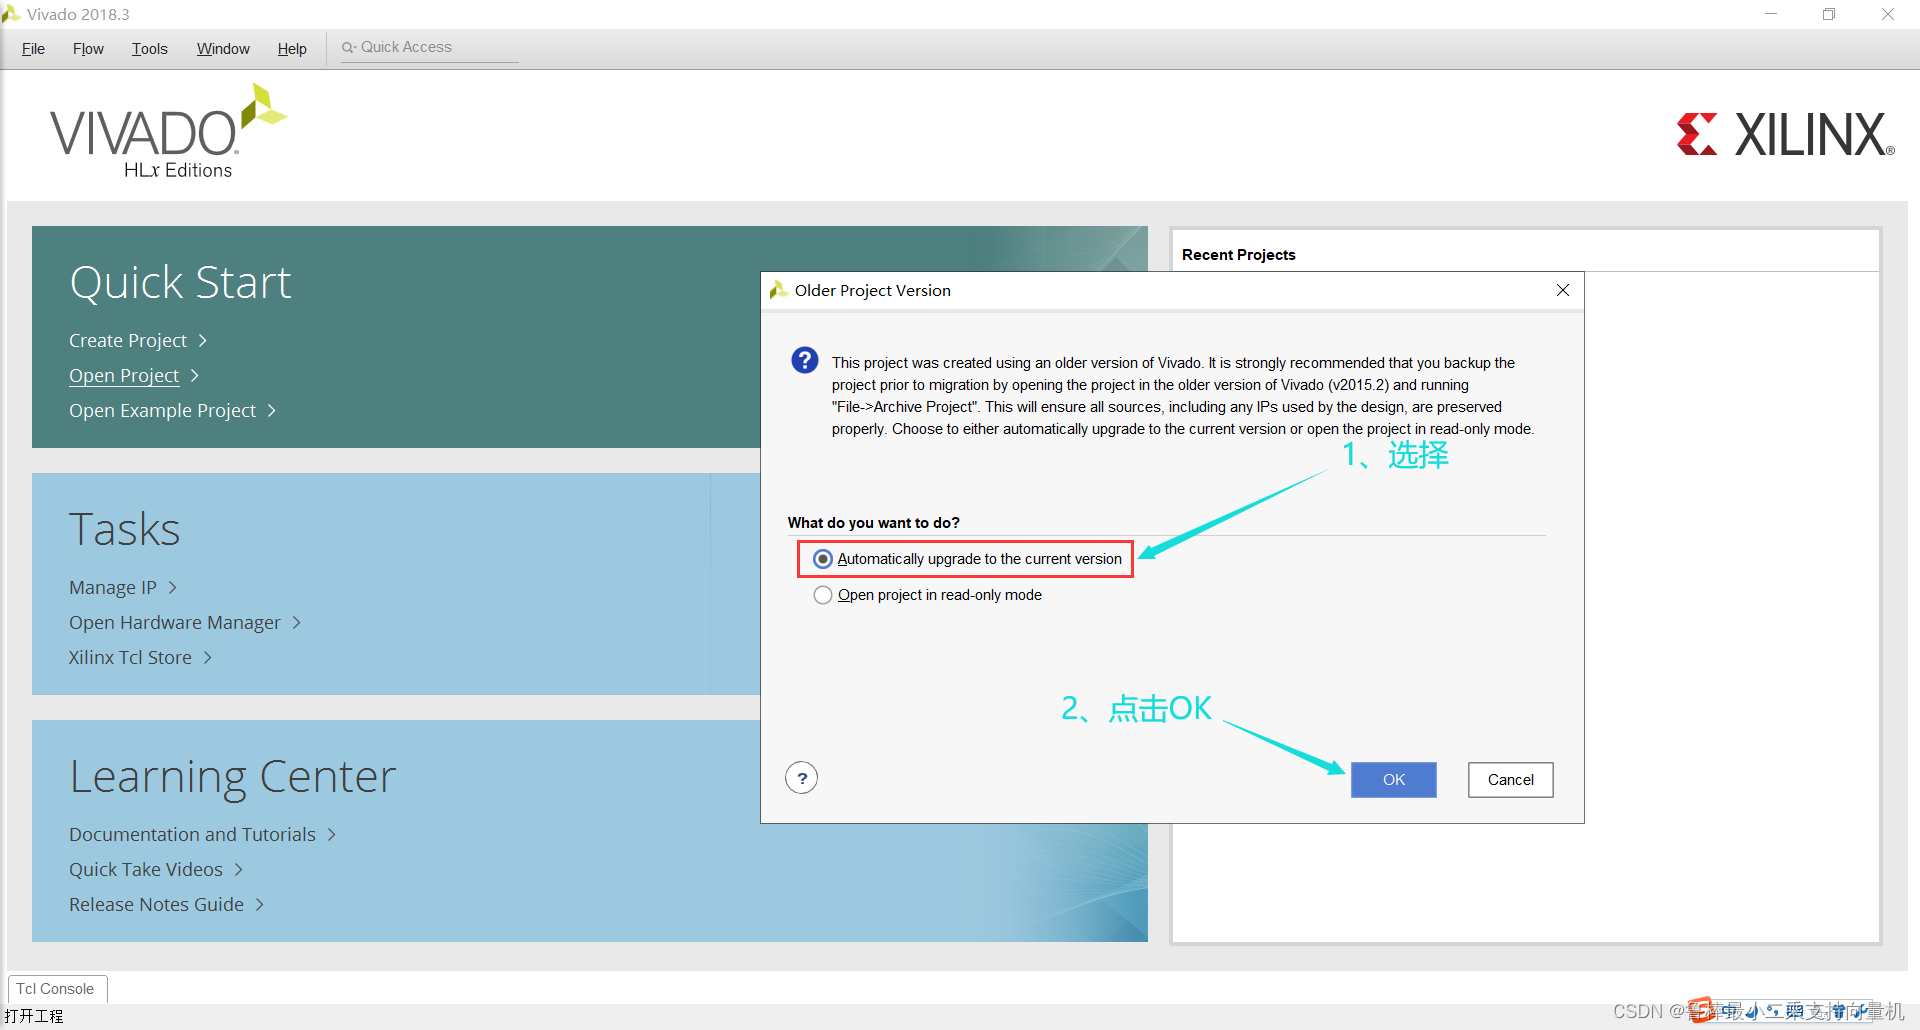1920x1030 pixels.
Task: Open the File menu
Action: [x=33, y=49]
